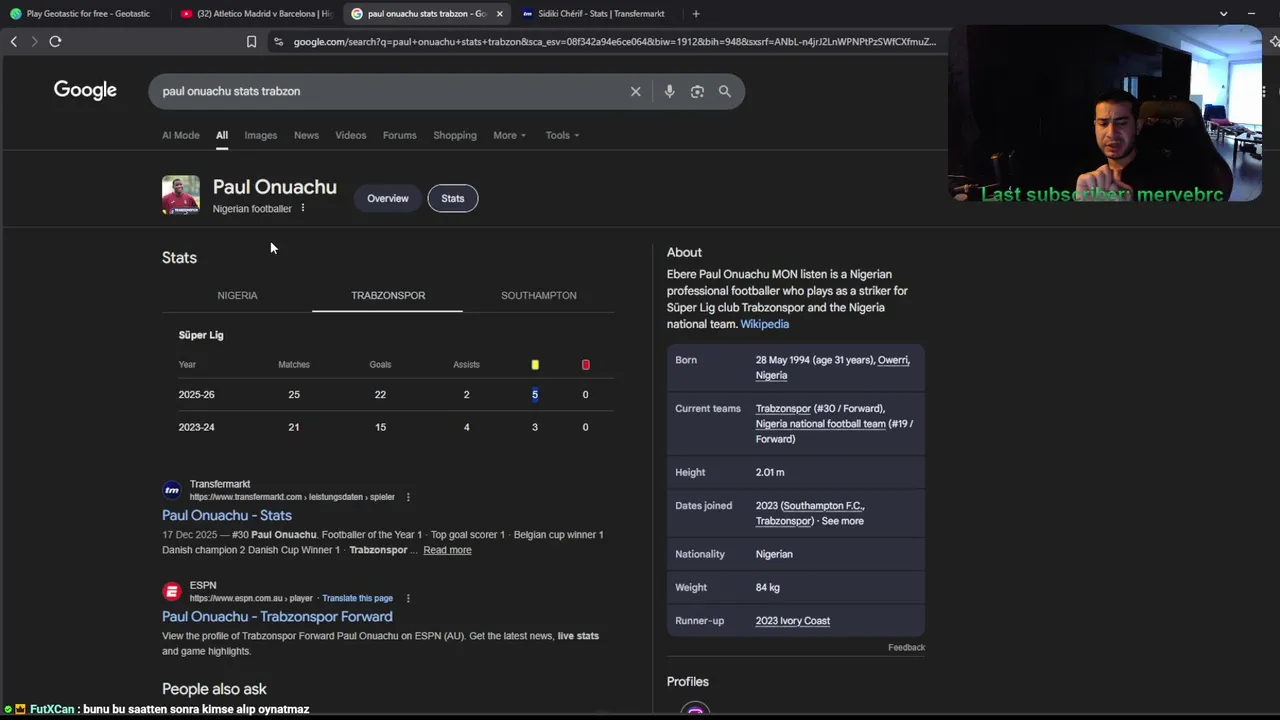Select the TRABZONSPOR stats tab
The height and width of the screenshot is (720, 1280).
point(388,295)
